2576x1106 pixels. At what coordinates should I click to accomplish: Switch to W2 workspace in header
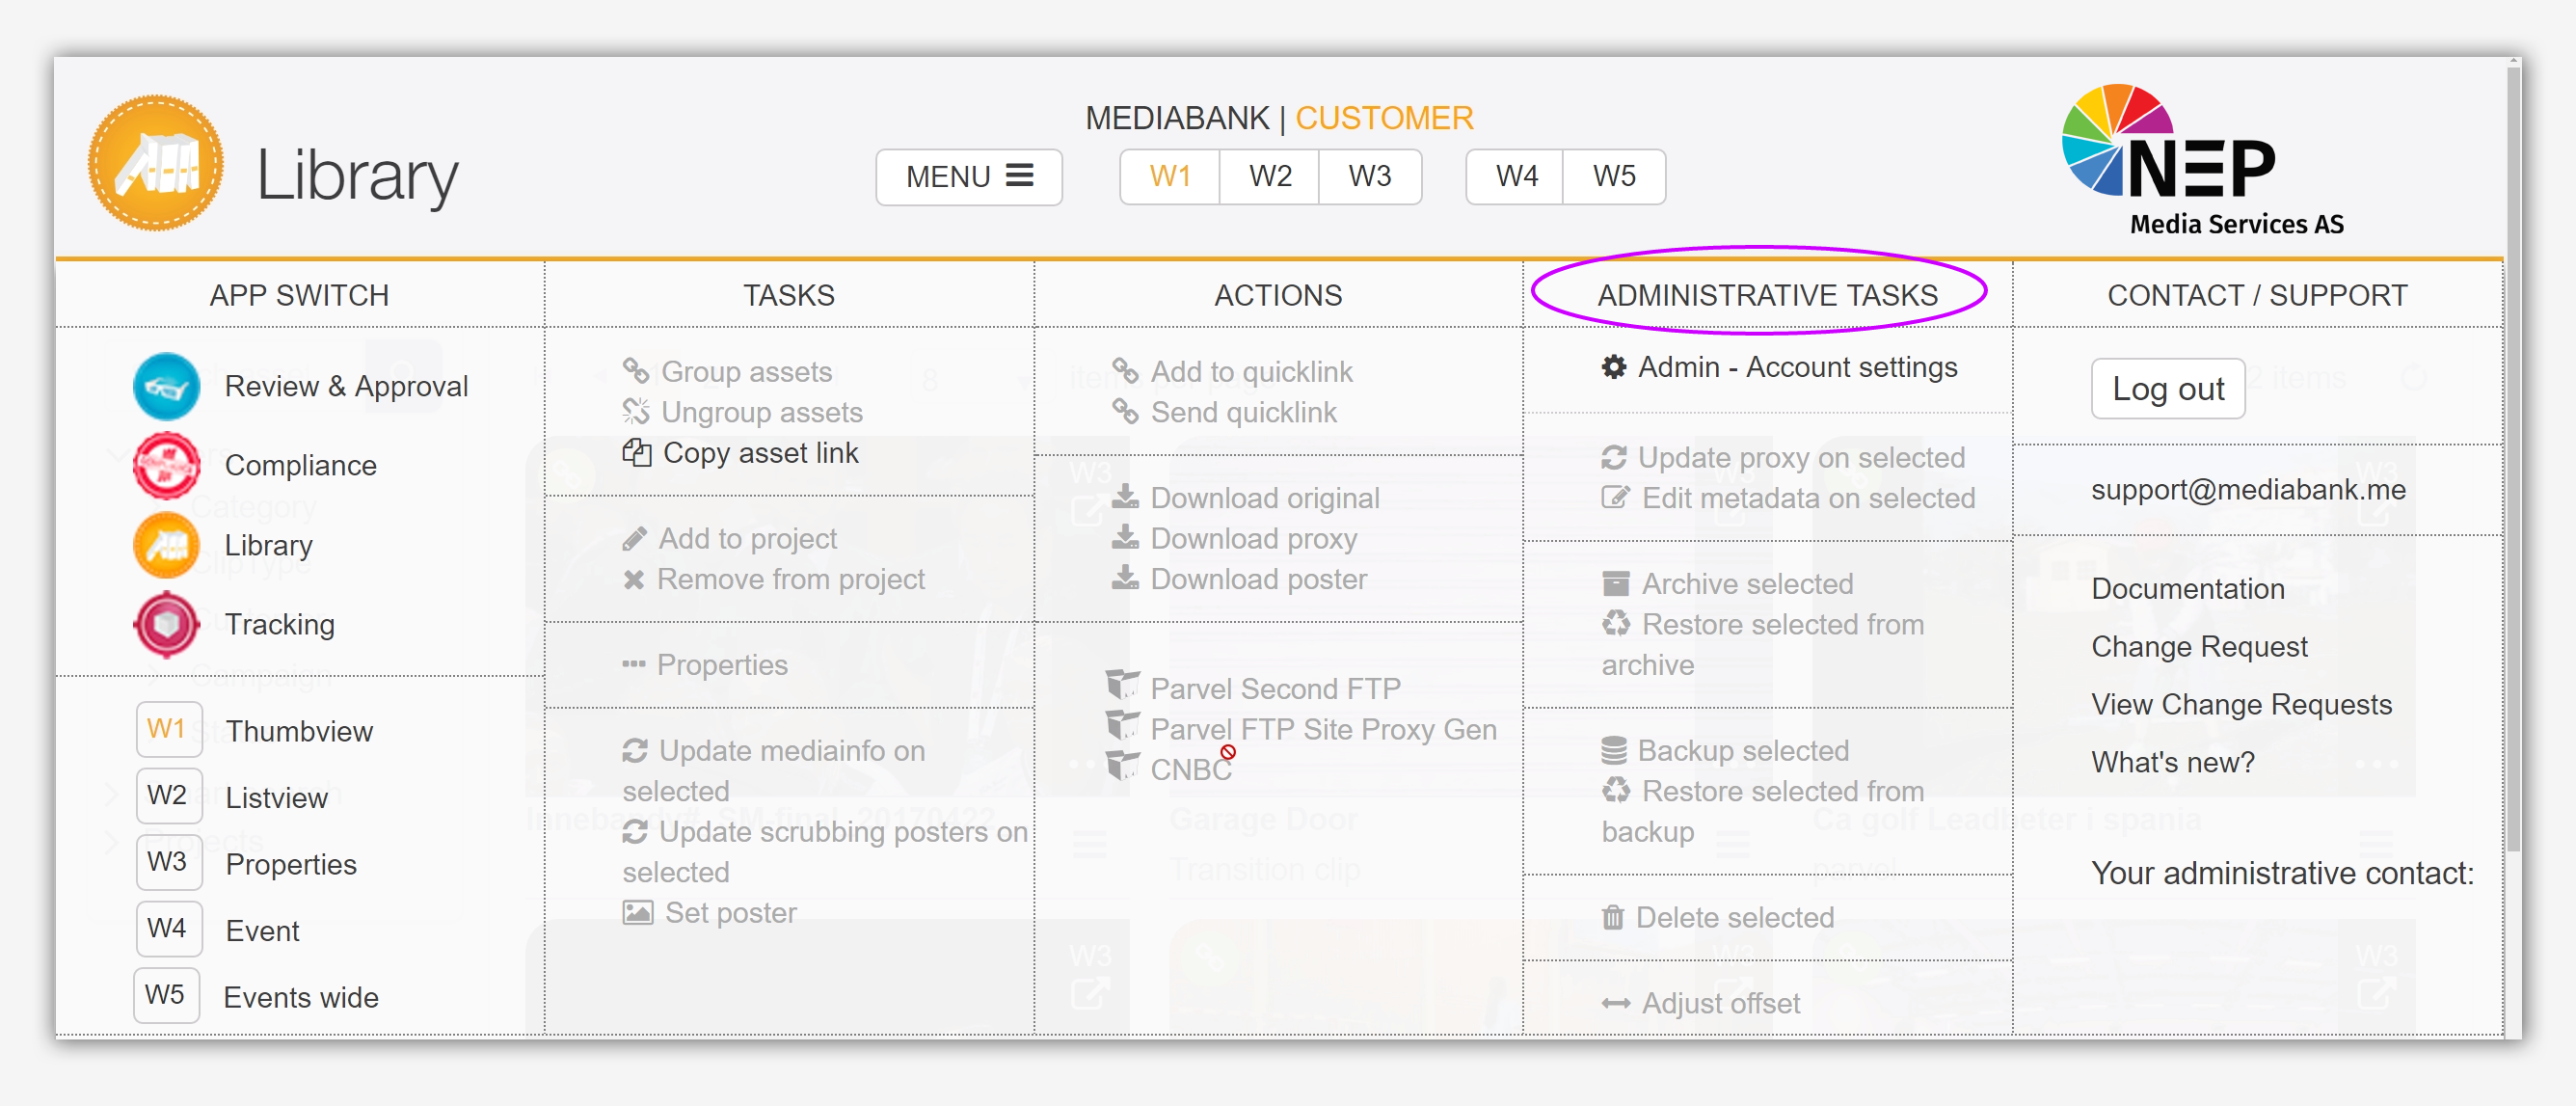point(1269,177)
